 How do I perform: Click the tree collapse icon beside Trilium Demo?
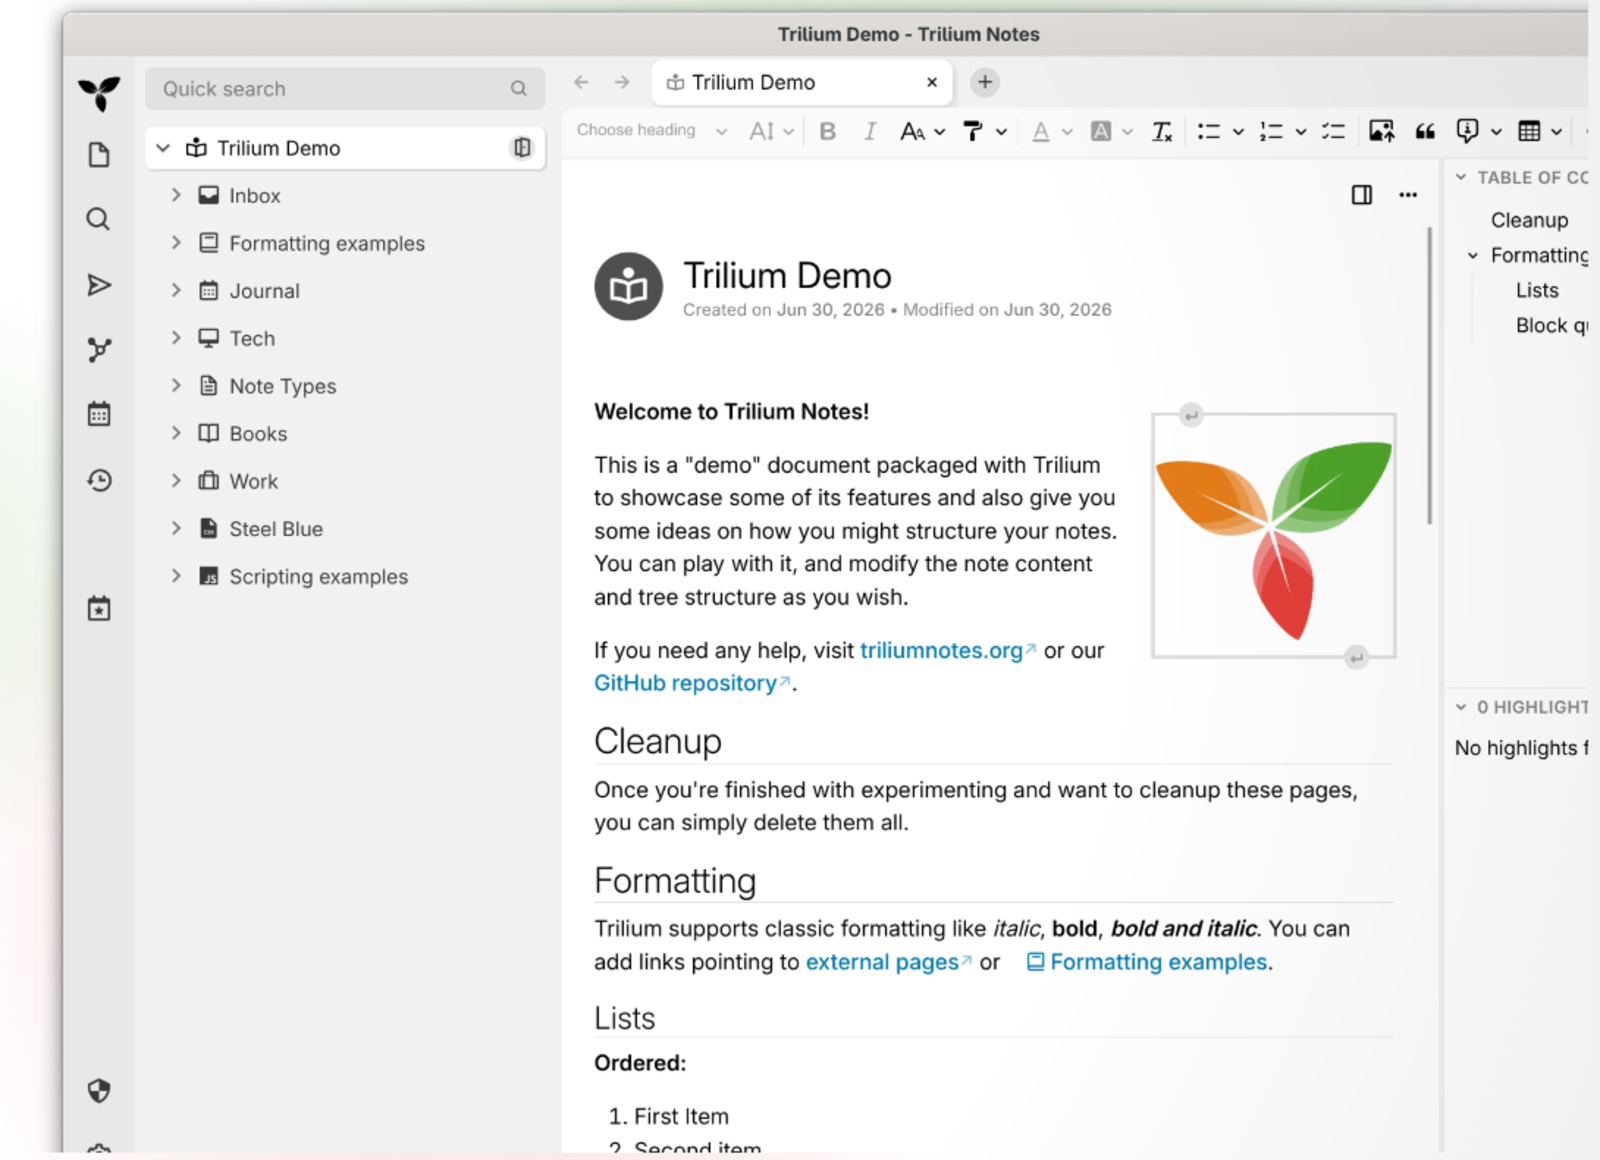[522, 148]
